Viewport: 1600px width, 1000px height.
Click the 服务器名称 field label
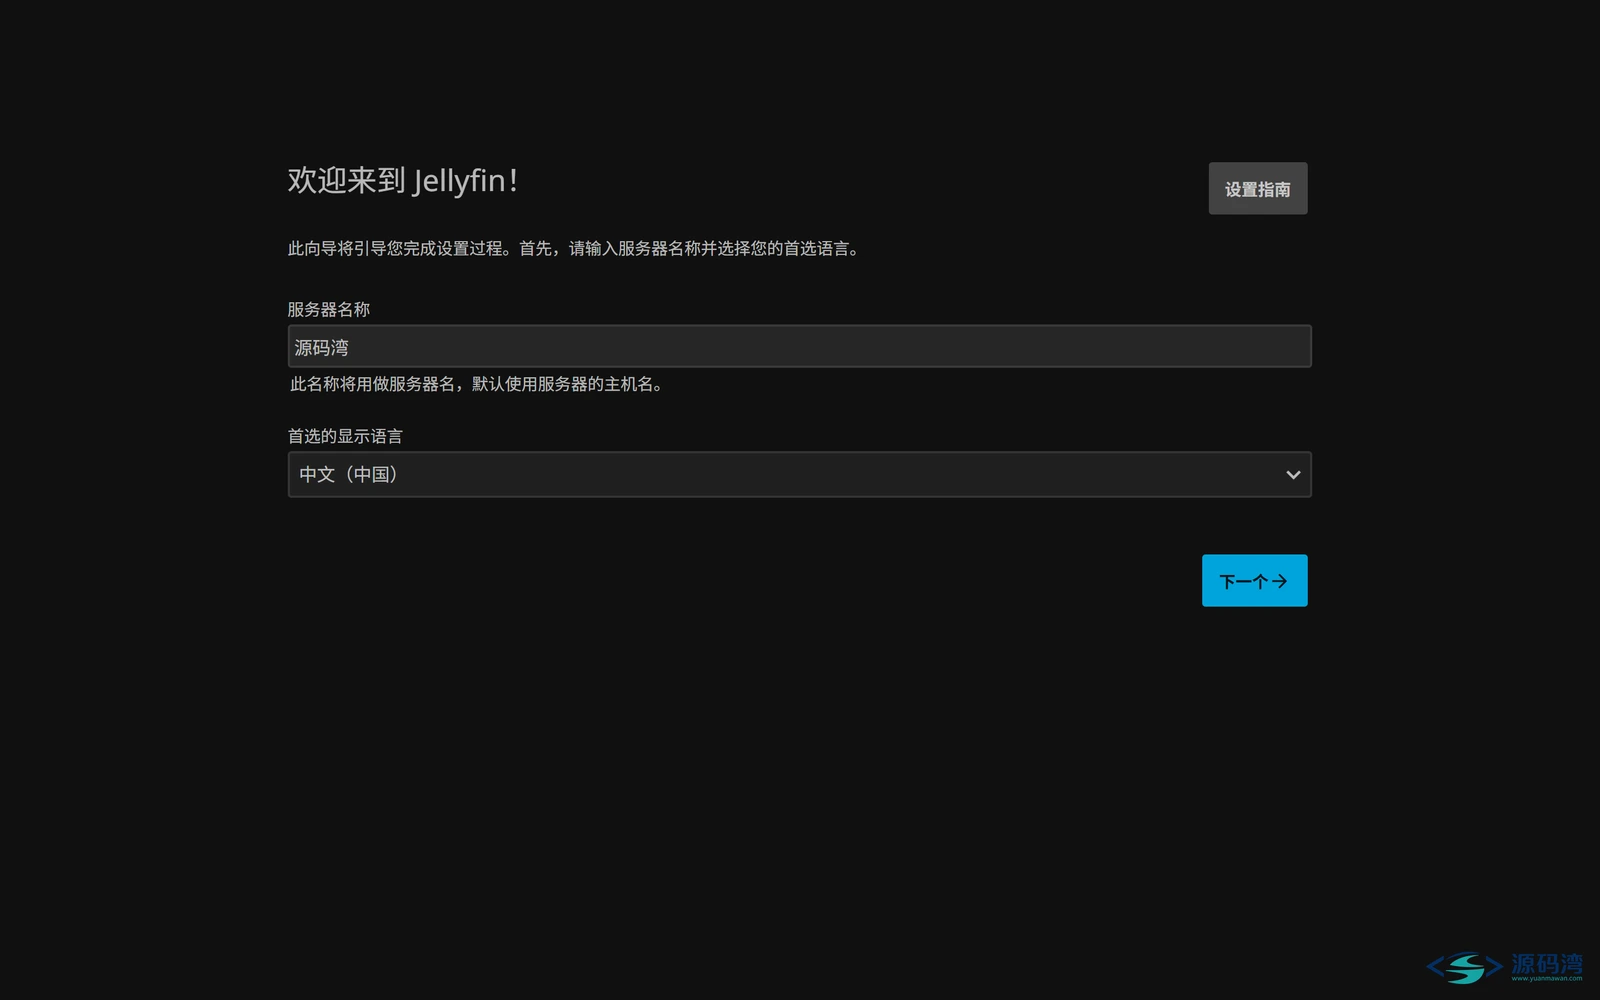click(329, 310)
